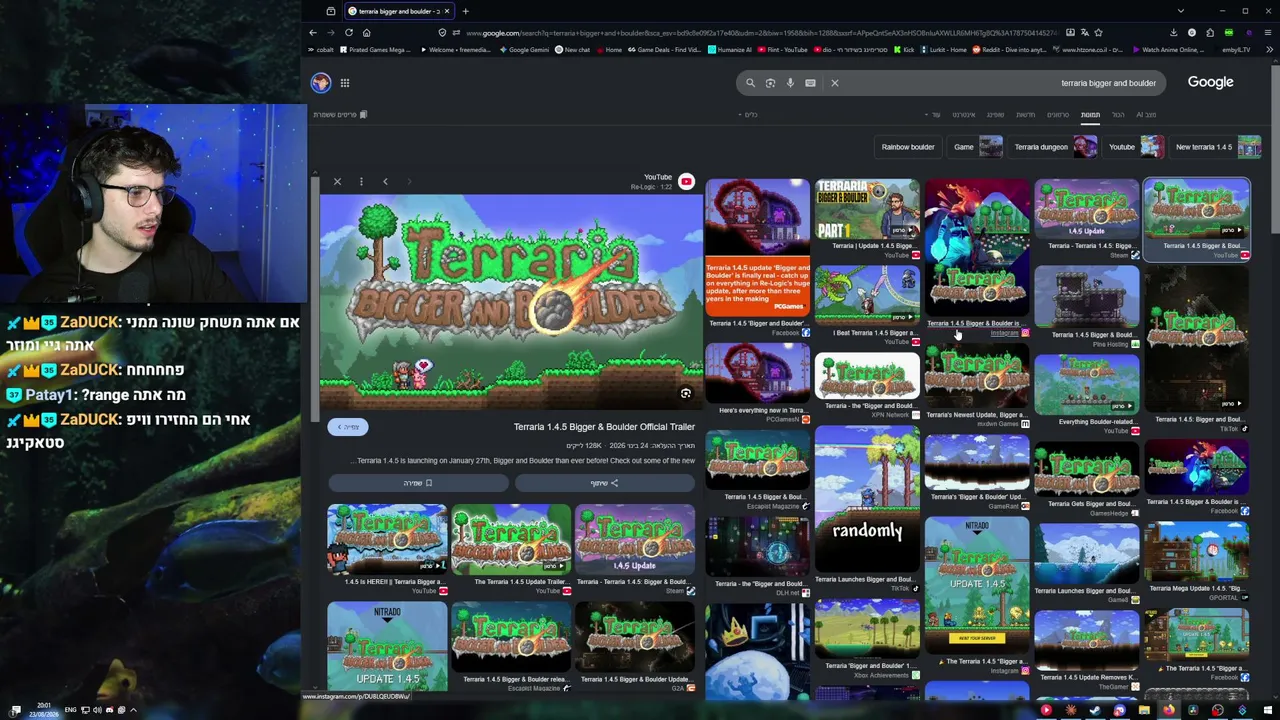The image size is (1280, 720).
Task: Switch to the 'הכול' all-results tab
Action: click(x=1118, y=115)
